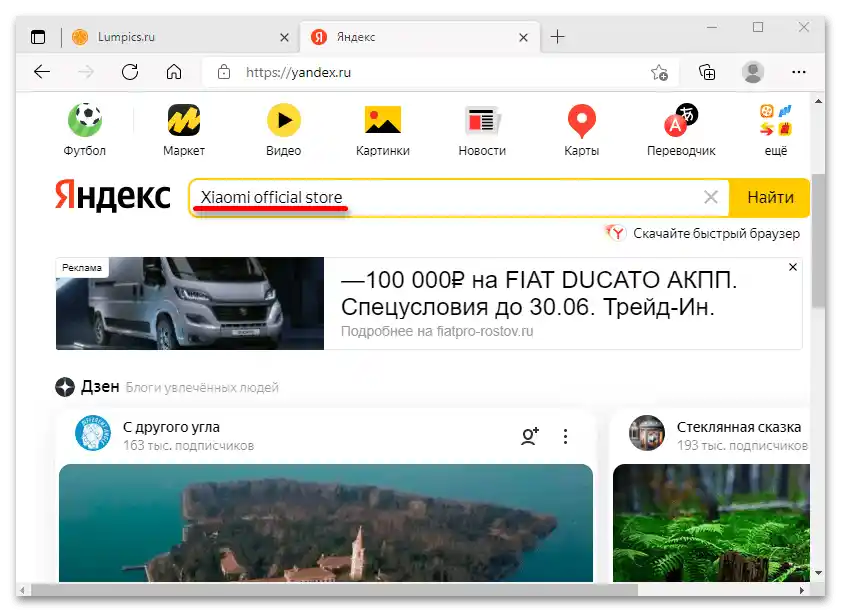Click 163 тыс. подписчиков text
Screen dimensions: 841x612
pyautogui.click(x=188, y=446)
